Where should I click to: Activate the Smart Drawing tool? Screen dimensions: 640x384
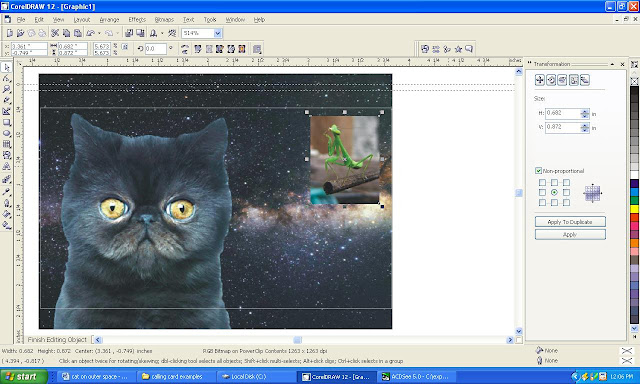(x=7, y=111)
